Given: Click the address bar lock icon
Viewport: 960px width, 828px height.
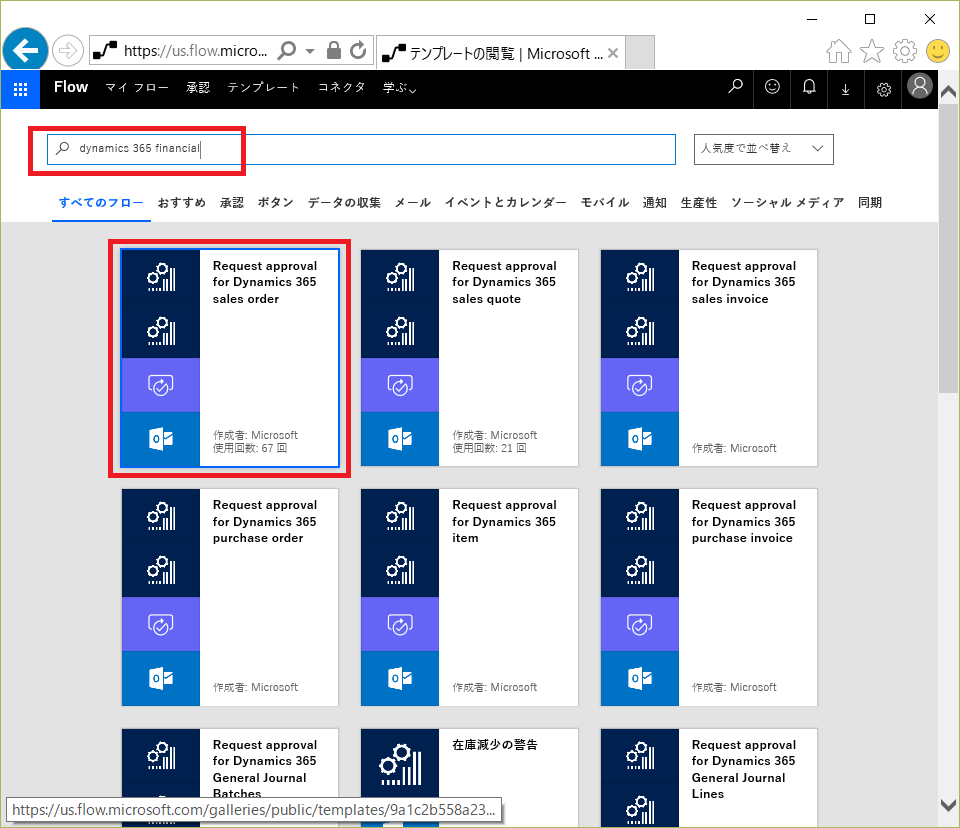Looking at the screenshot, I should pyautogui.click(x=334, y=50).
